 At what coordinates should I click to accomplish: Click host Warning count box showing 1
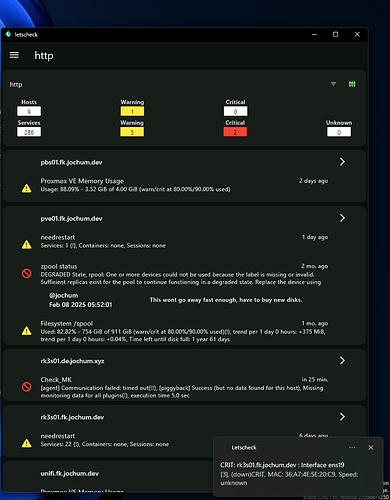pos(132,111)
